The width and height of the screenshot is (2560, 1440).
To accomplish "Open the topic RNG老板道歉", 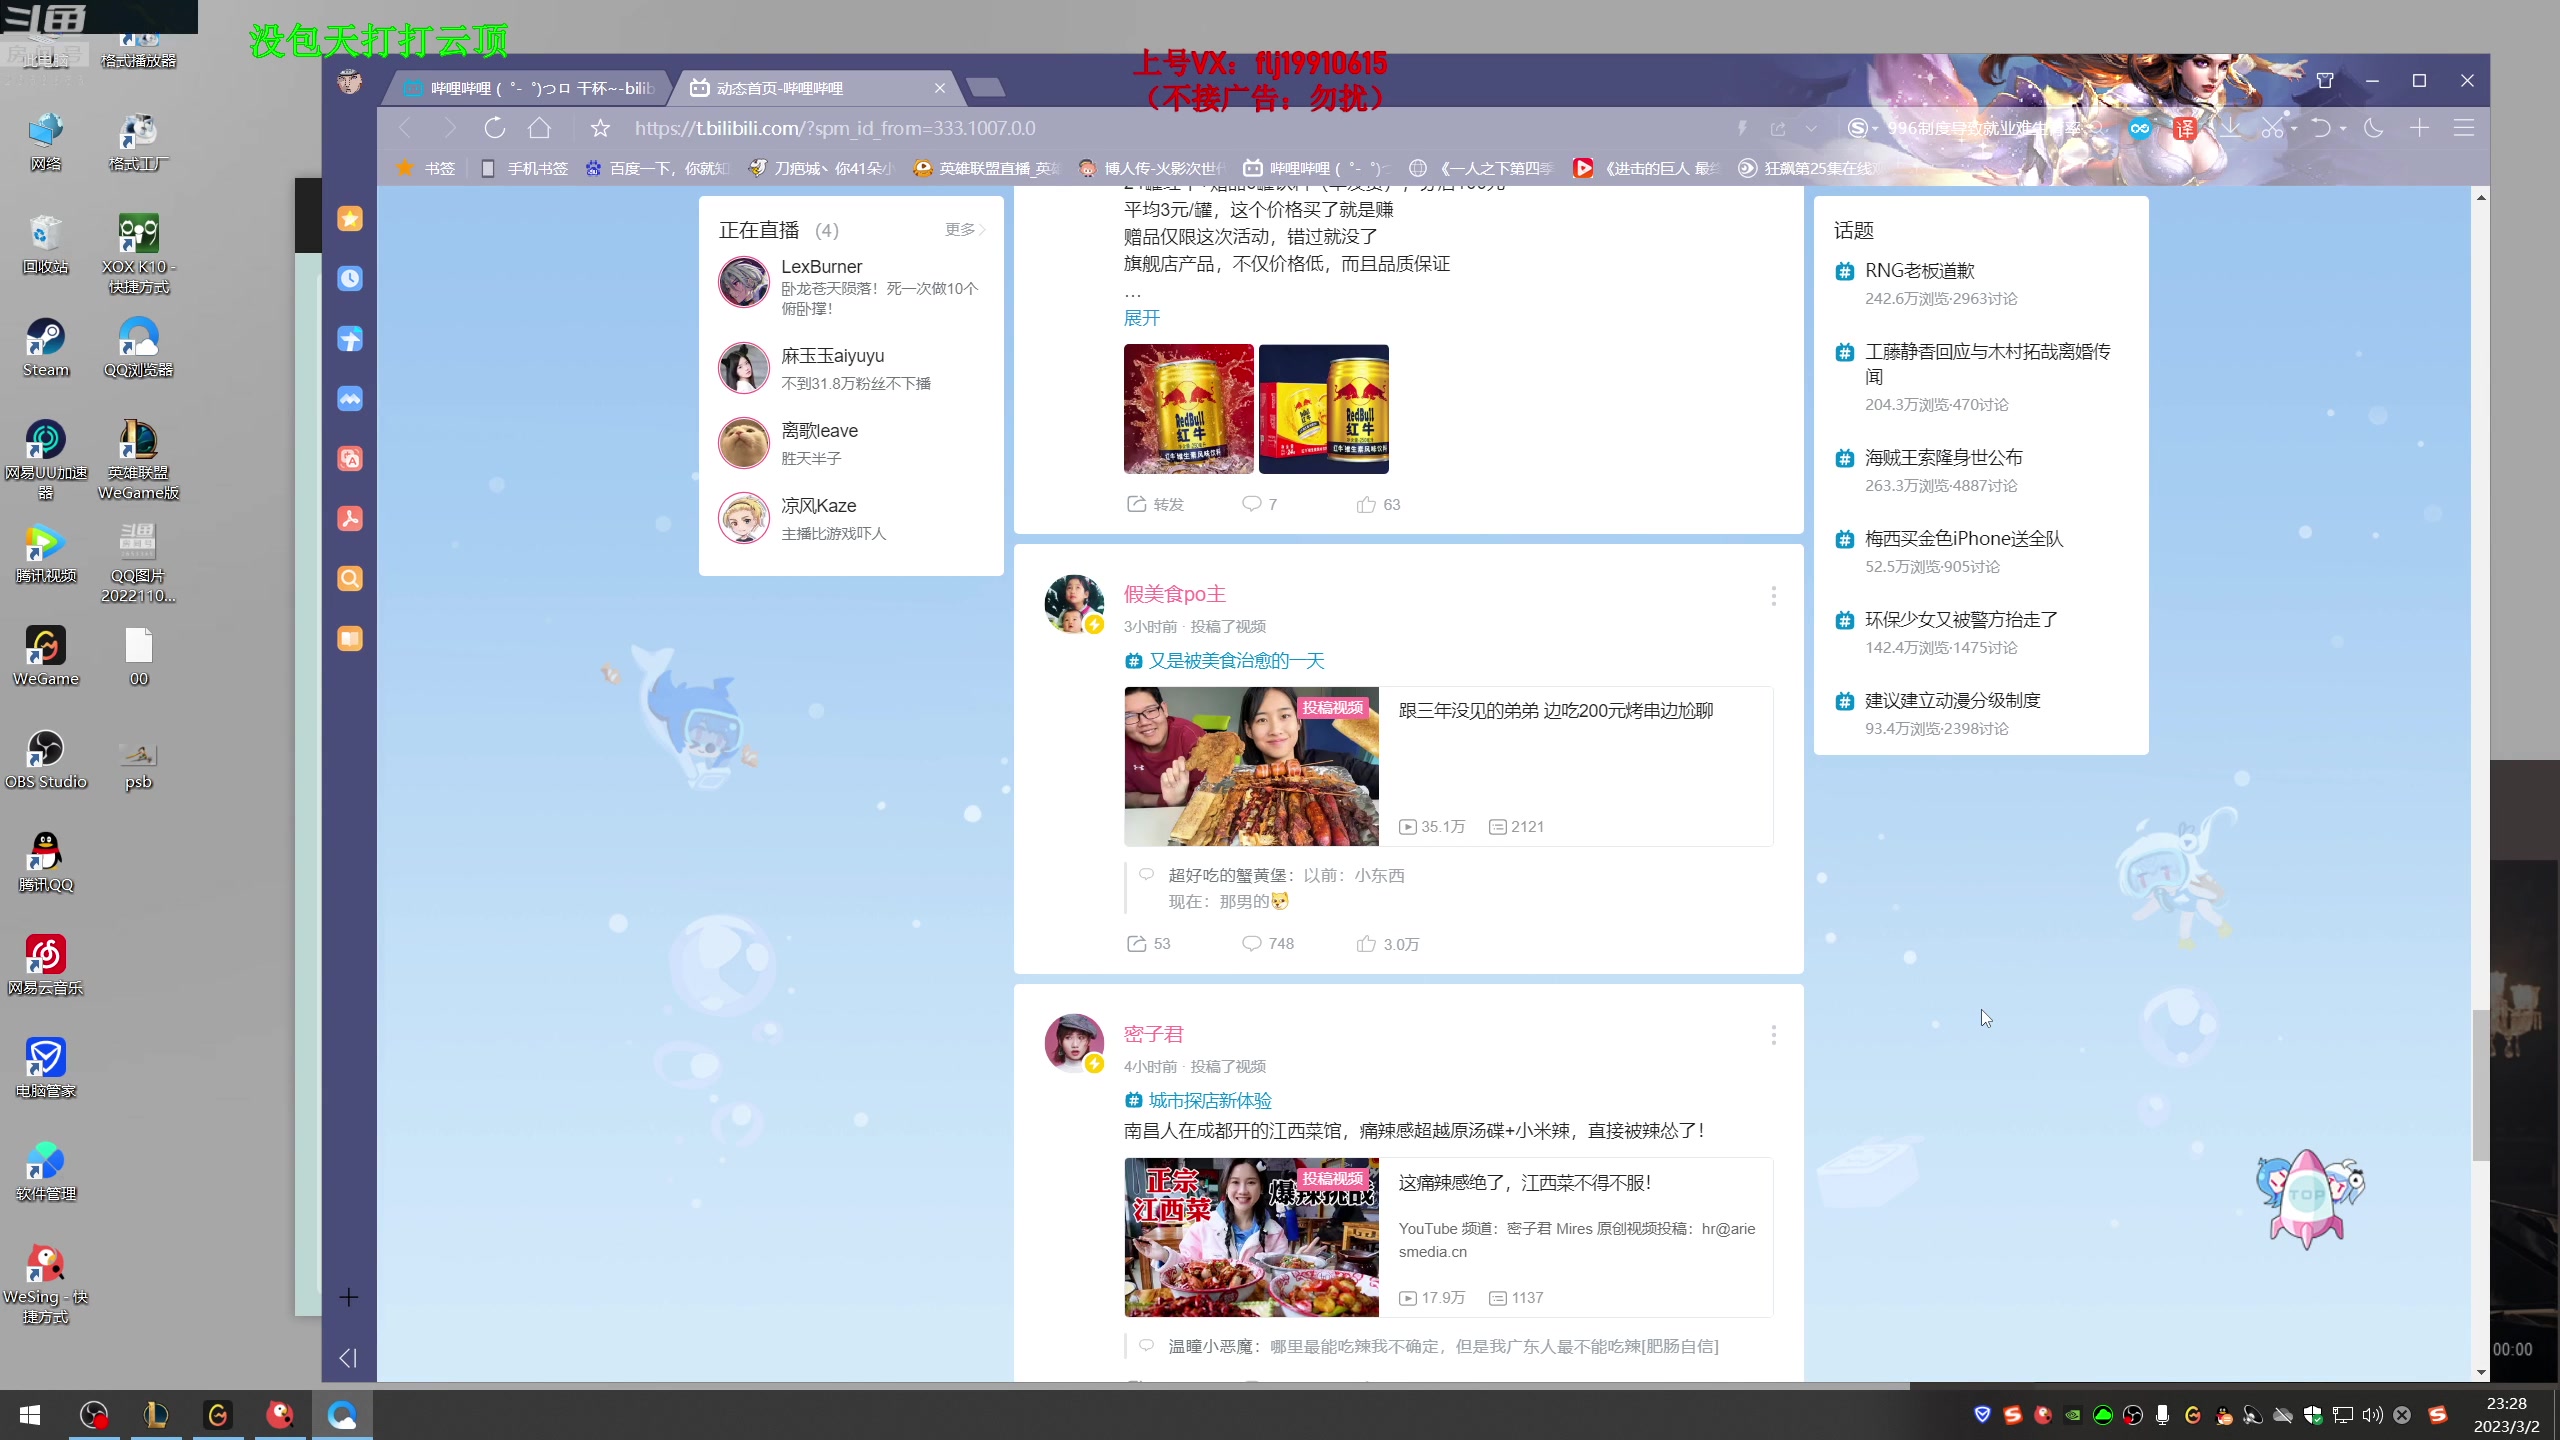I will [x=1919, y=270].
